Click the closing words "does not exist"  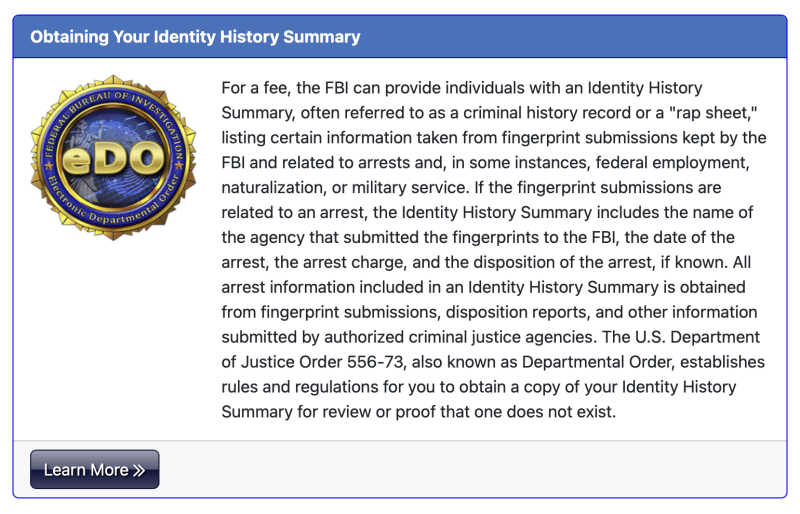coord(561,411)
